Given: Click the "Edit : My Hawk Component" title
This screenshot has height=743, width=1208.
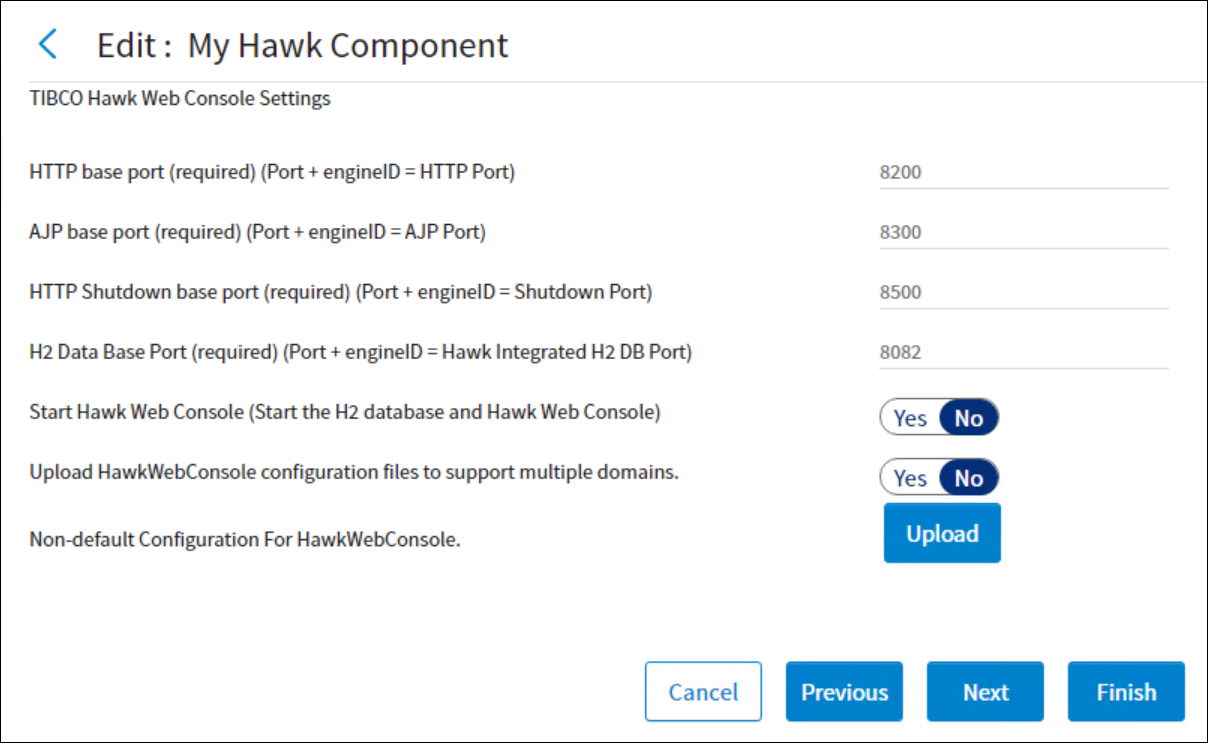Looking at the screenshot, I should (x=302, y=46).
